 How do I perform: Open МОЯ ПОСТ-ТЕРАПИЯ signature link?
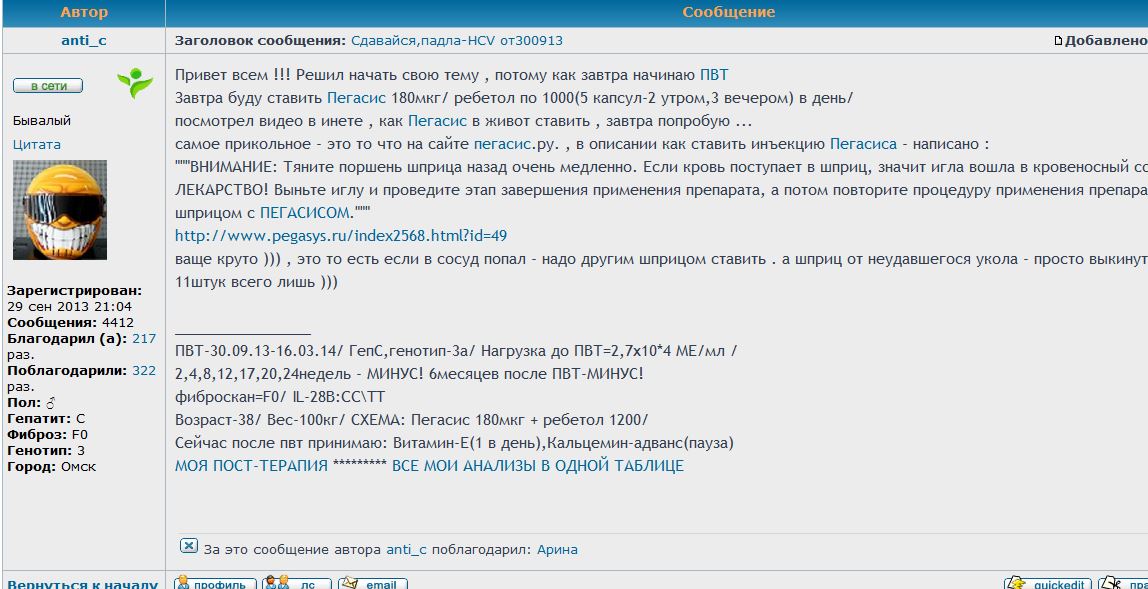click(x=251, y=466)
